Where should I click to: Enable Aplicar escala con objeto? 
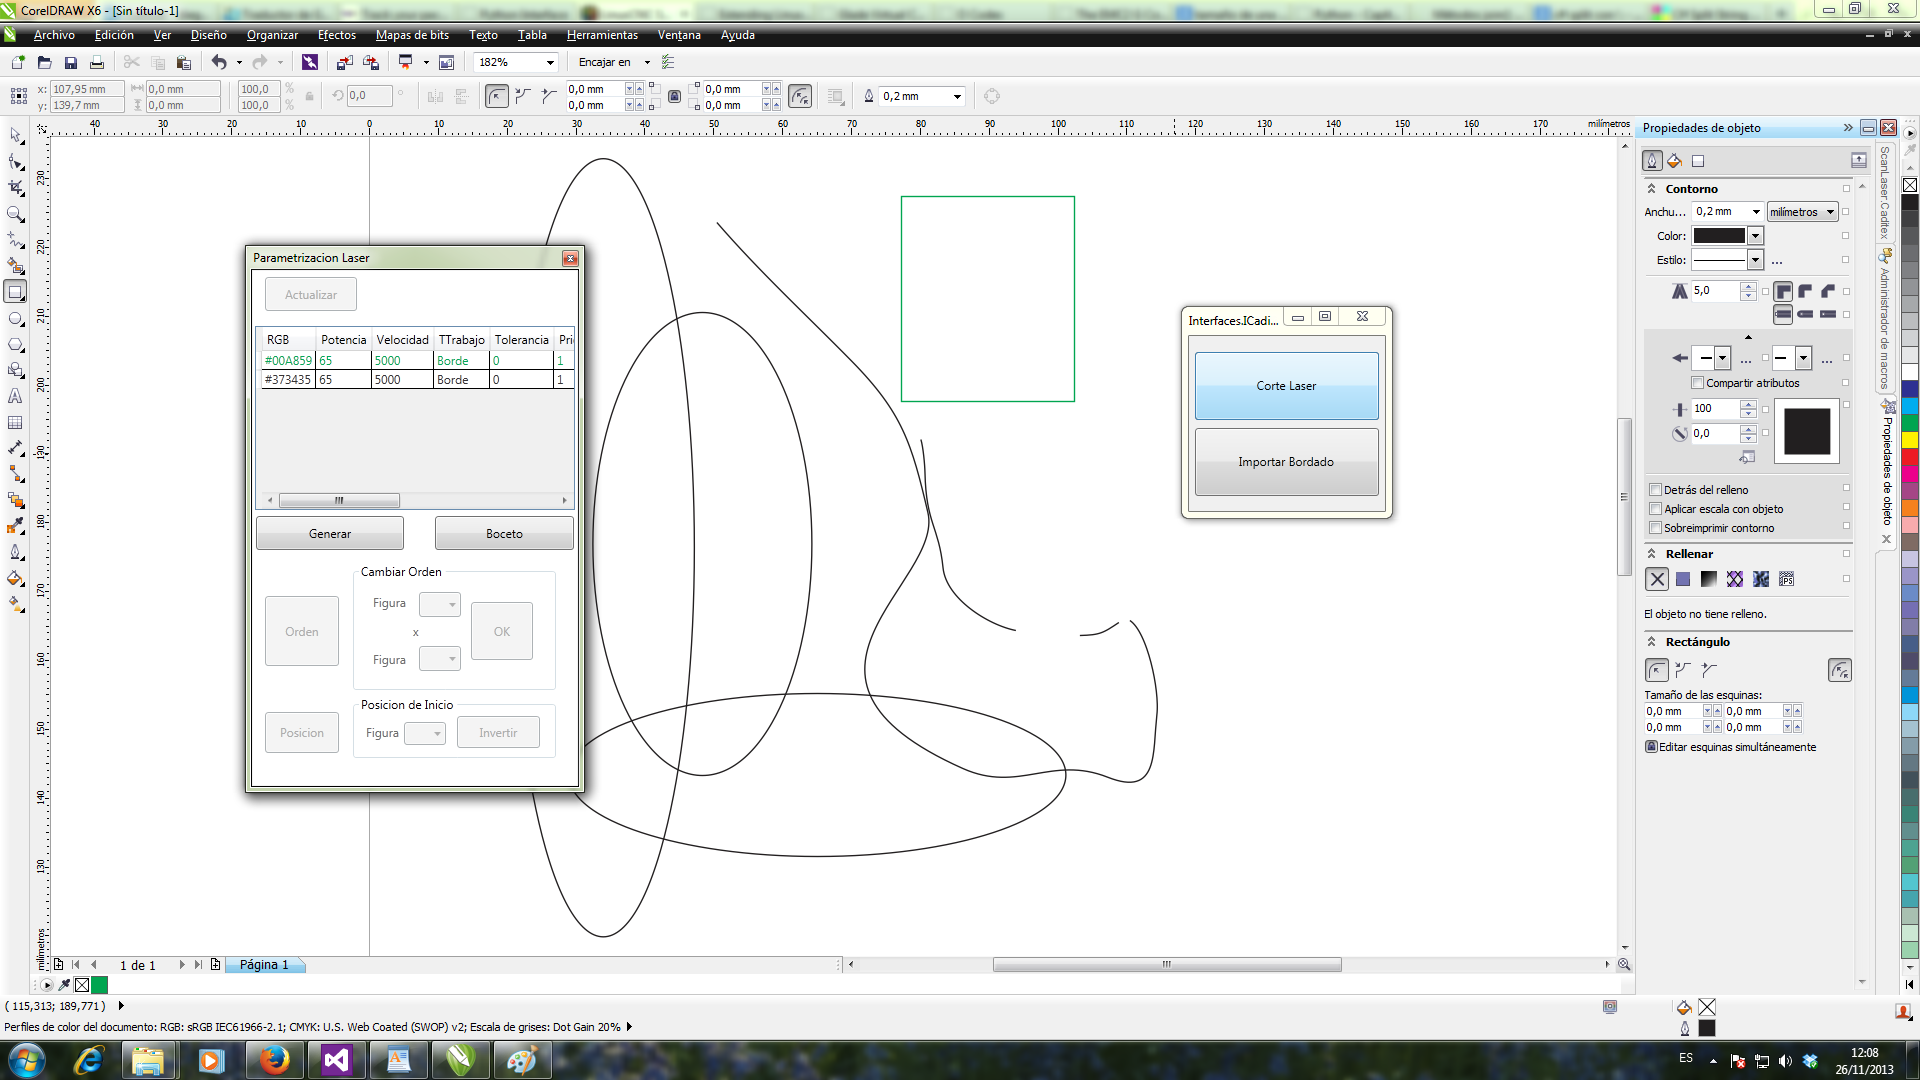1655,509
